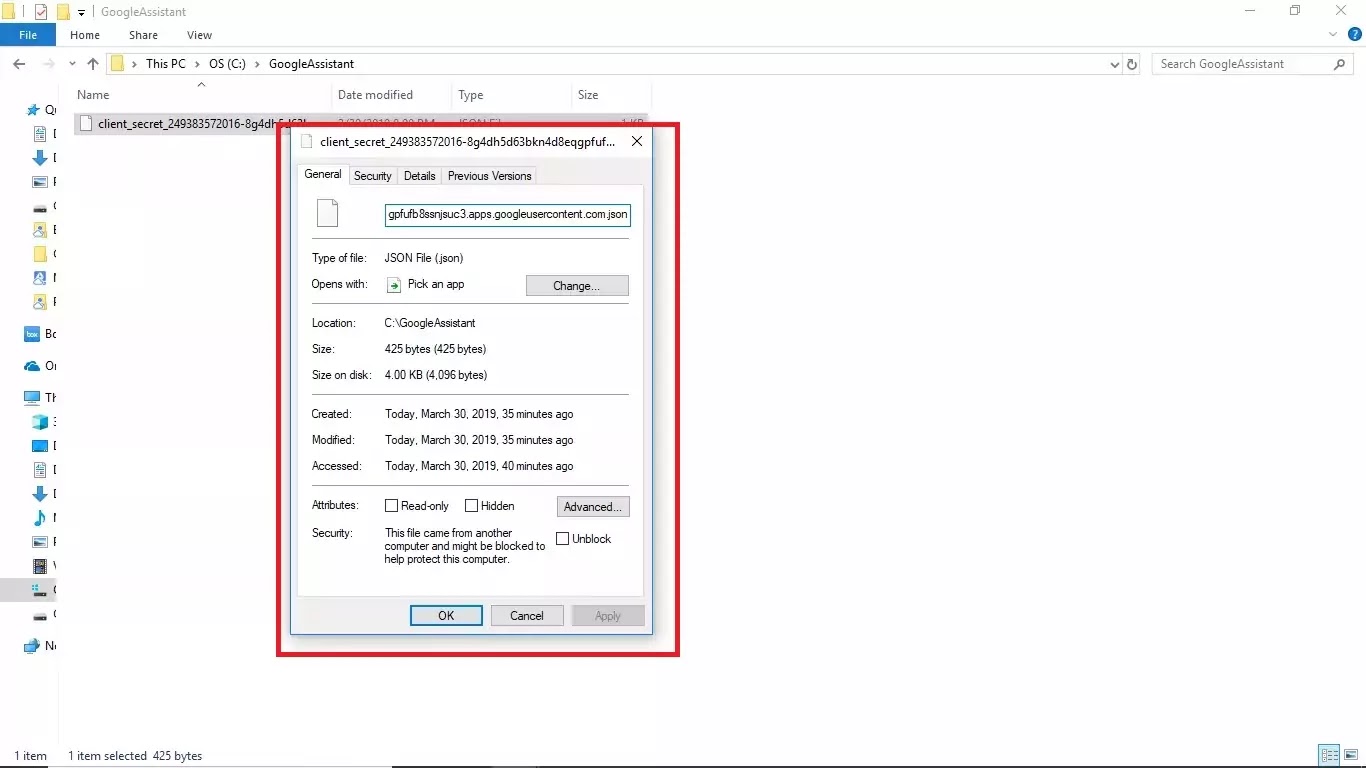Image resolution: width=1366 pixels, height=768 pixels.
Task: Switch to Large icons view in status bar
Action: pos(1350,755)
